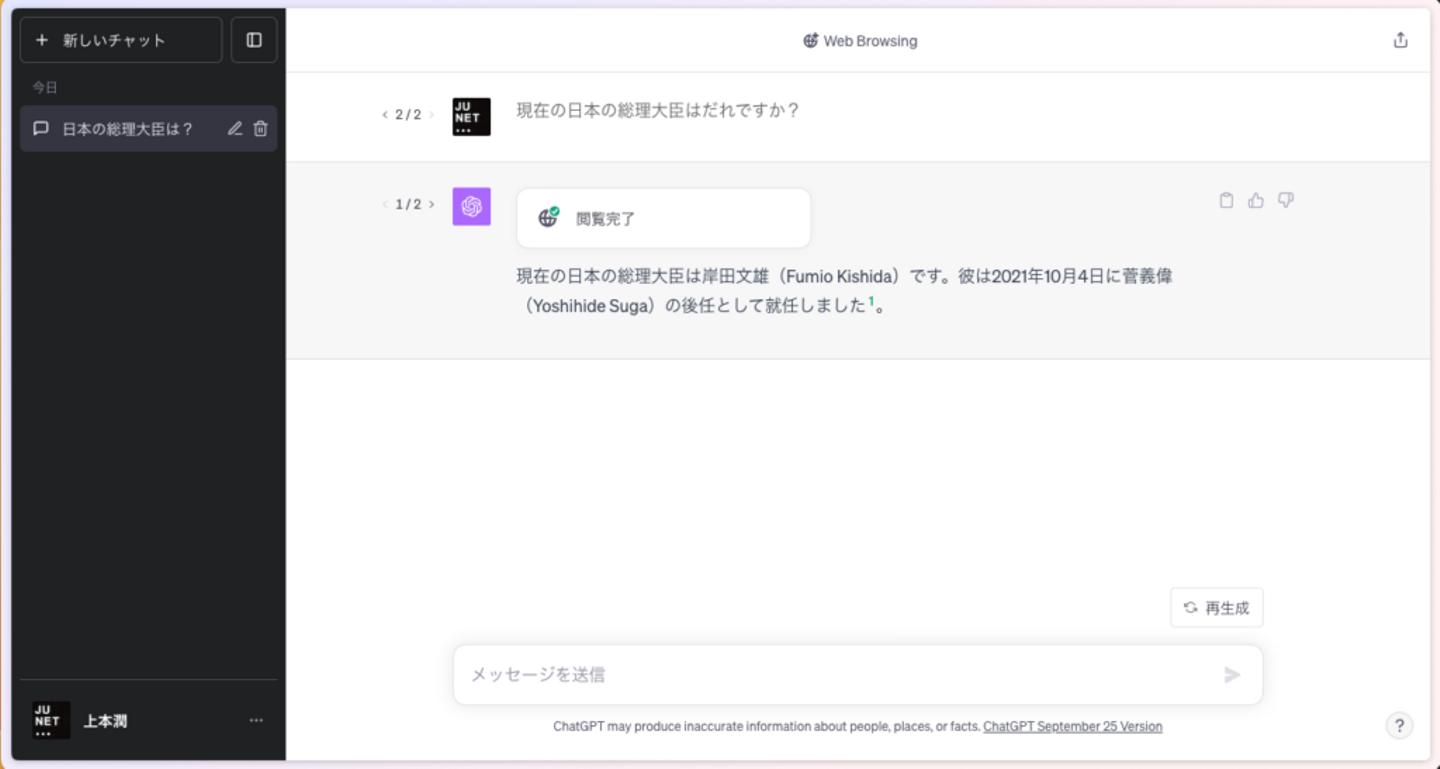1440x769 pixels.
Task: Open ChatGPT September 25 Version link
Action: [x=1073, y=727]
